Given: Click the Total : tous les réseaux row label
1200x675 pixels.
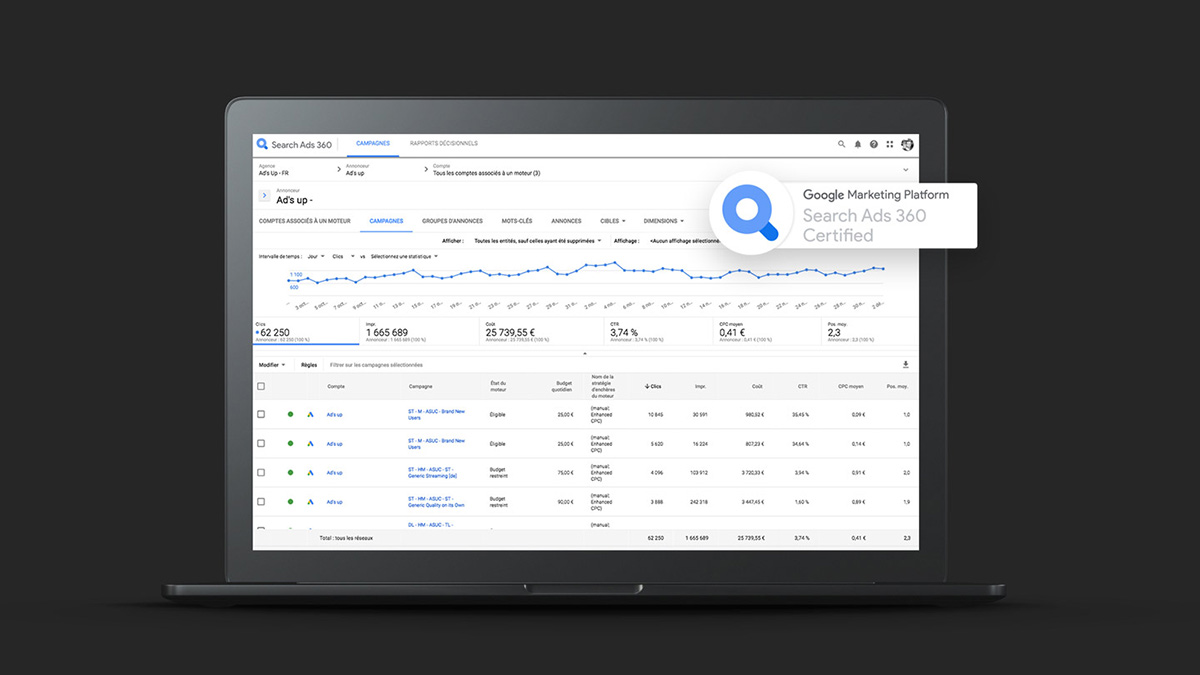Looking at the screenshot, I should point(346,538).
